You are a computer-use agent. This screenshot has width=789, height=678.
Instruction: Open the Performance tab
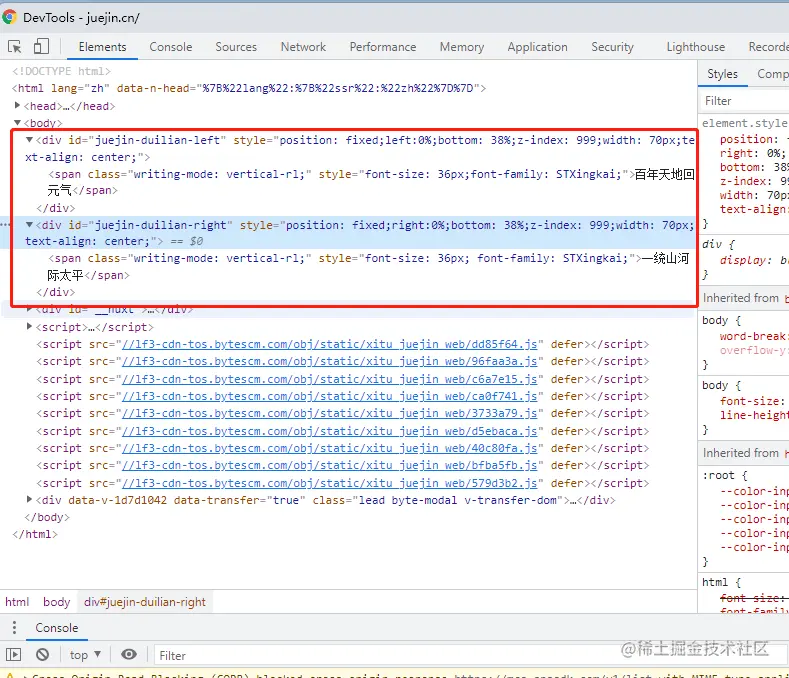pyautogui.click(x=382, y=47)
